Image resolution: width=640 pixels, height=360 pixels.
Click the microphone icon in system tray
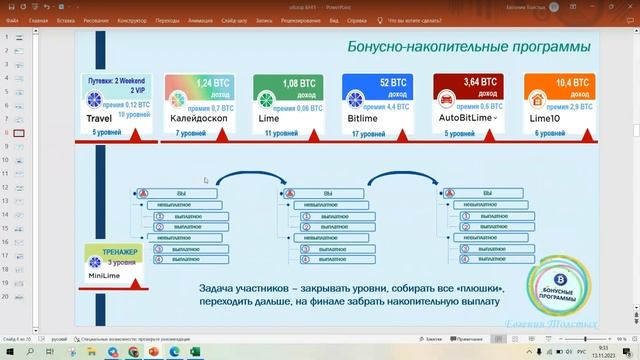coord(539,352)
